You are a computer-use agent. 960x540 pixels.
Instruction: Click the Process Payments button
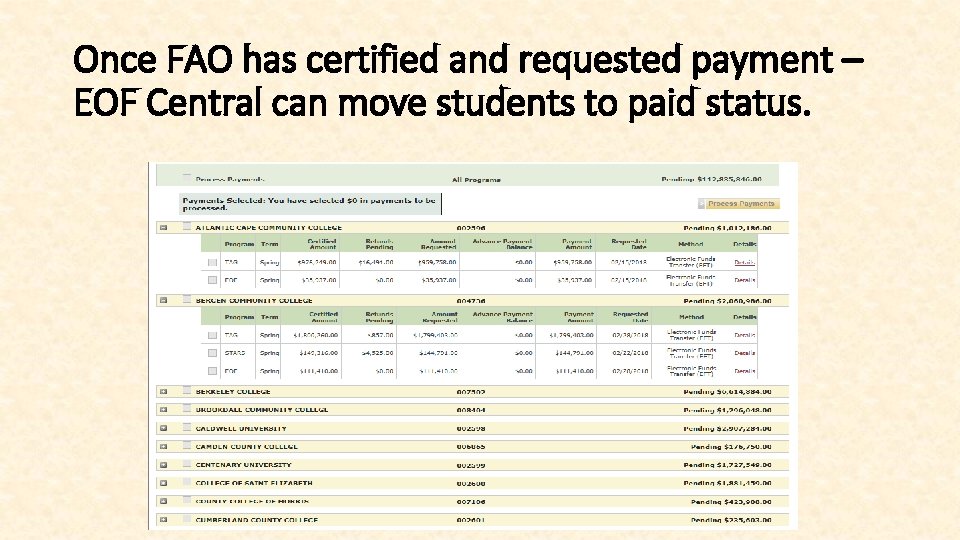pyautogui.click(x=739, y=204)
